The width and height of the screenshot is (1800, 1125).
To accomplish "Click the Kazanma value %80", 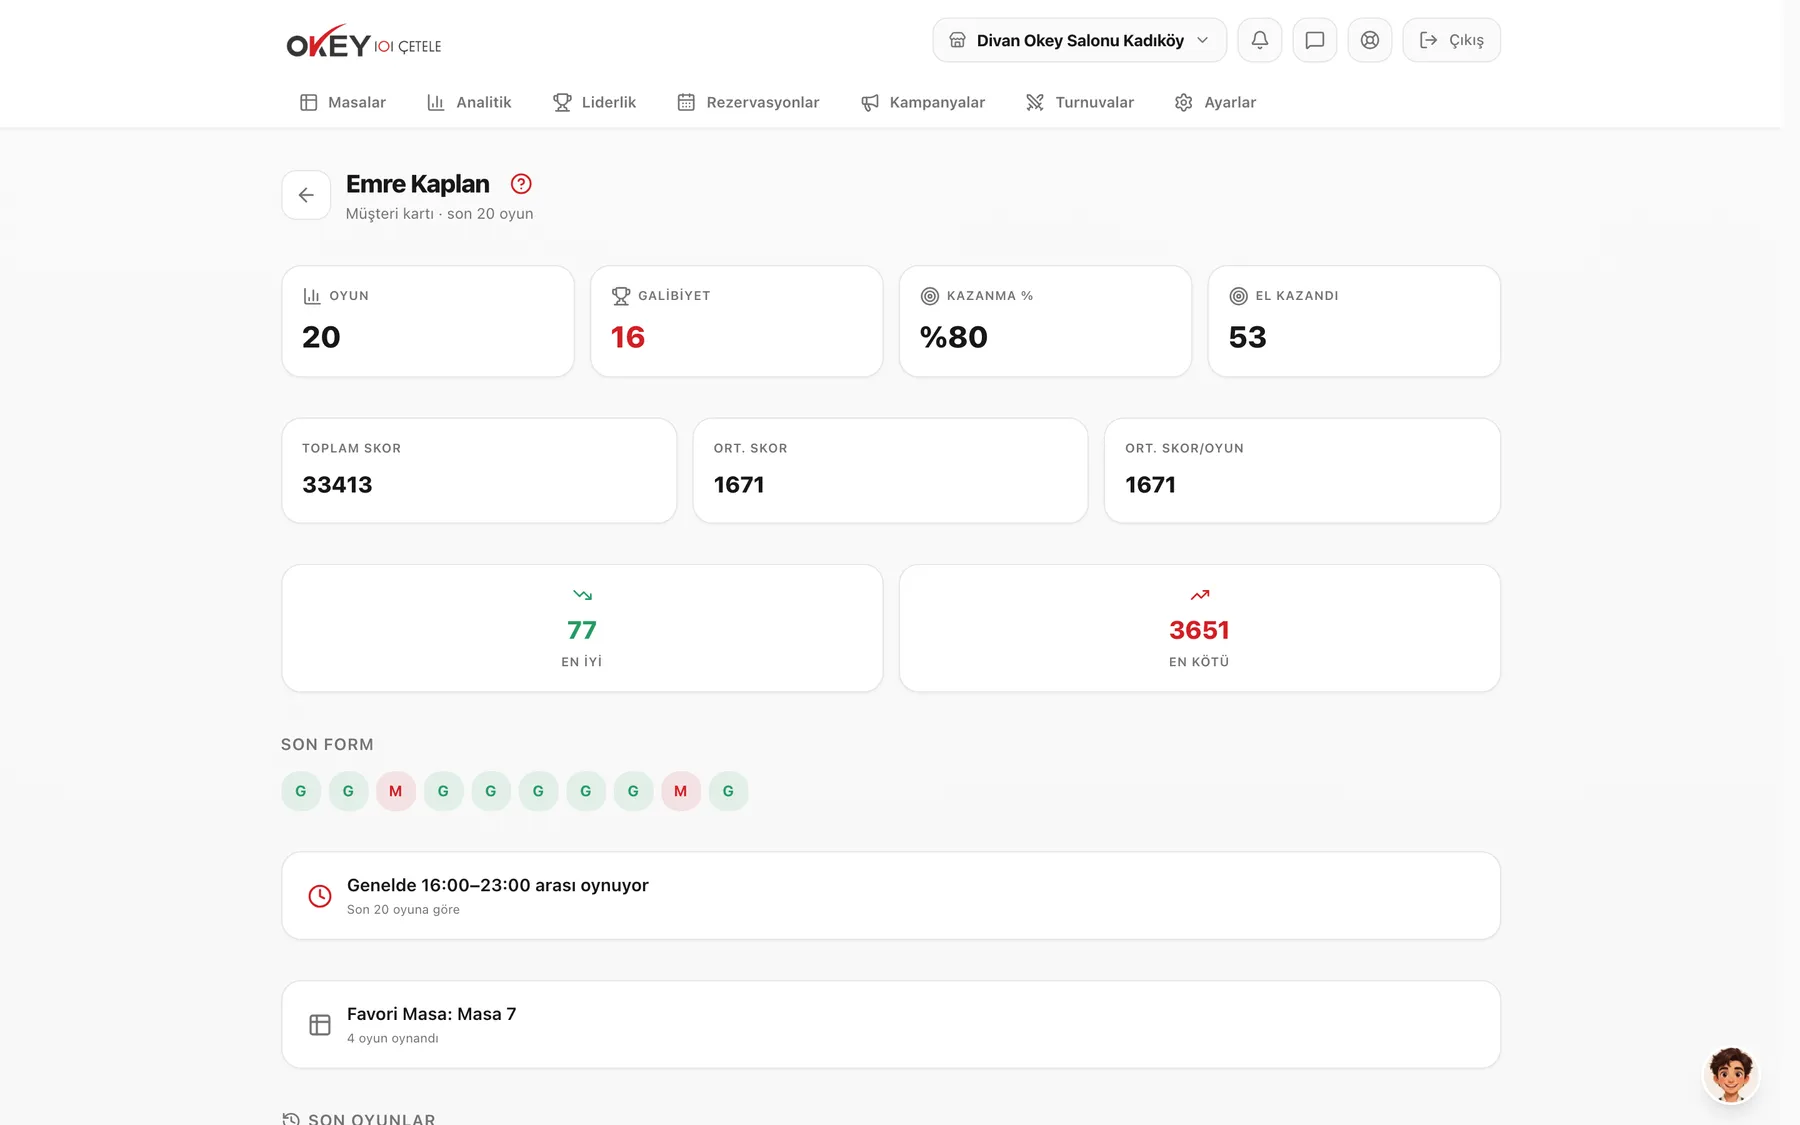I will 954,337.
